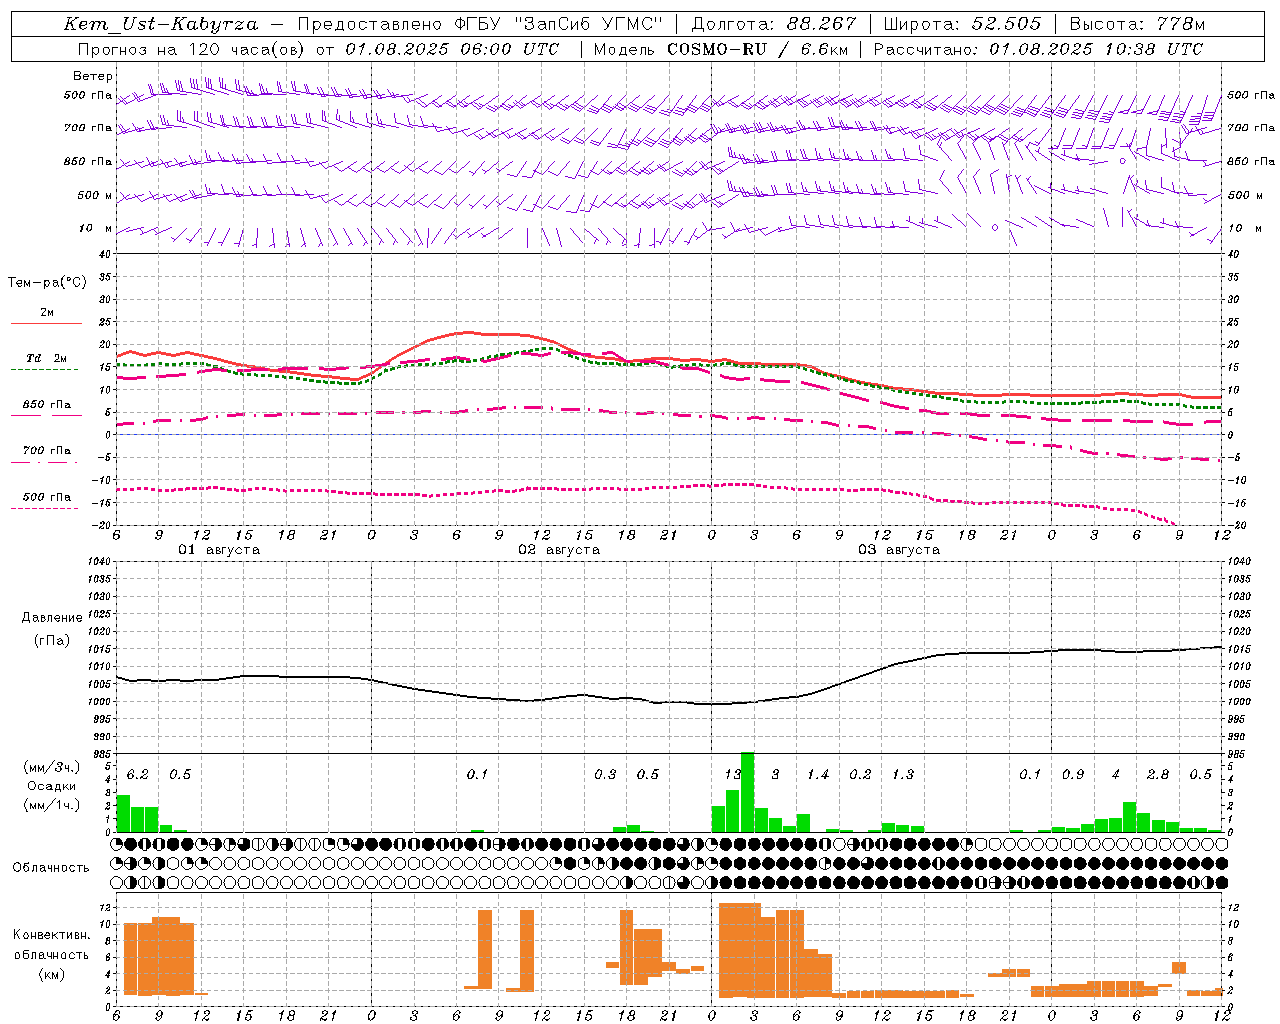This screenshot has width=1280, height=1024.
Task: Click the Долгота: 88.267 value
Action: click(774, 24)
